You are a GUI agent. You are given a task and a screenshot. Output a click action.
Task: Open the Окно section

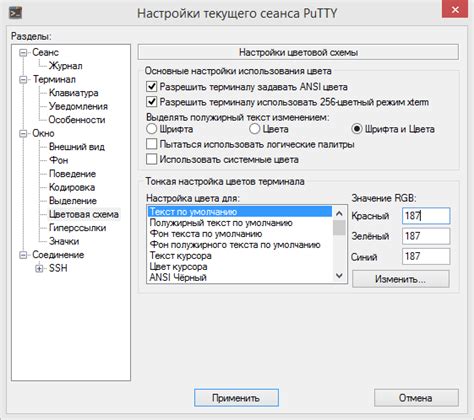43,133
